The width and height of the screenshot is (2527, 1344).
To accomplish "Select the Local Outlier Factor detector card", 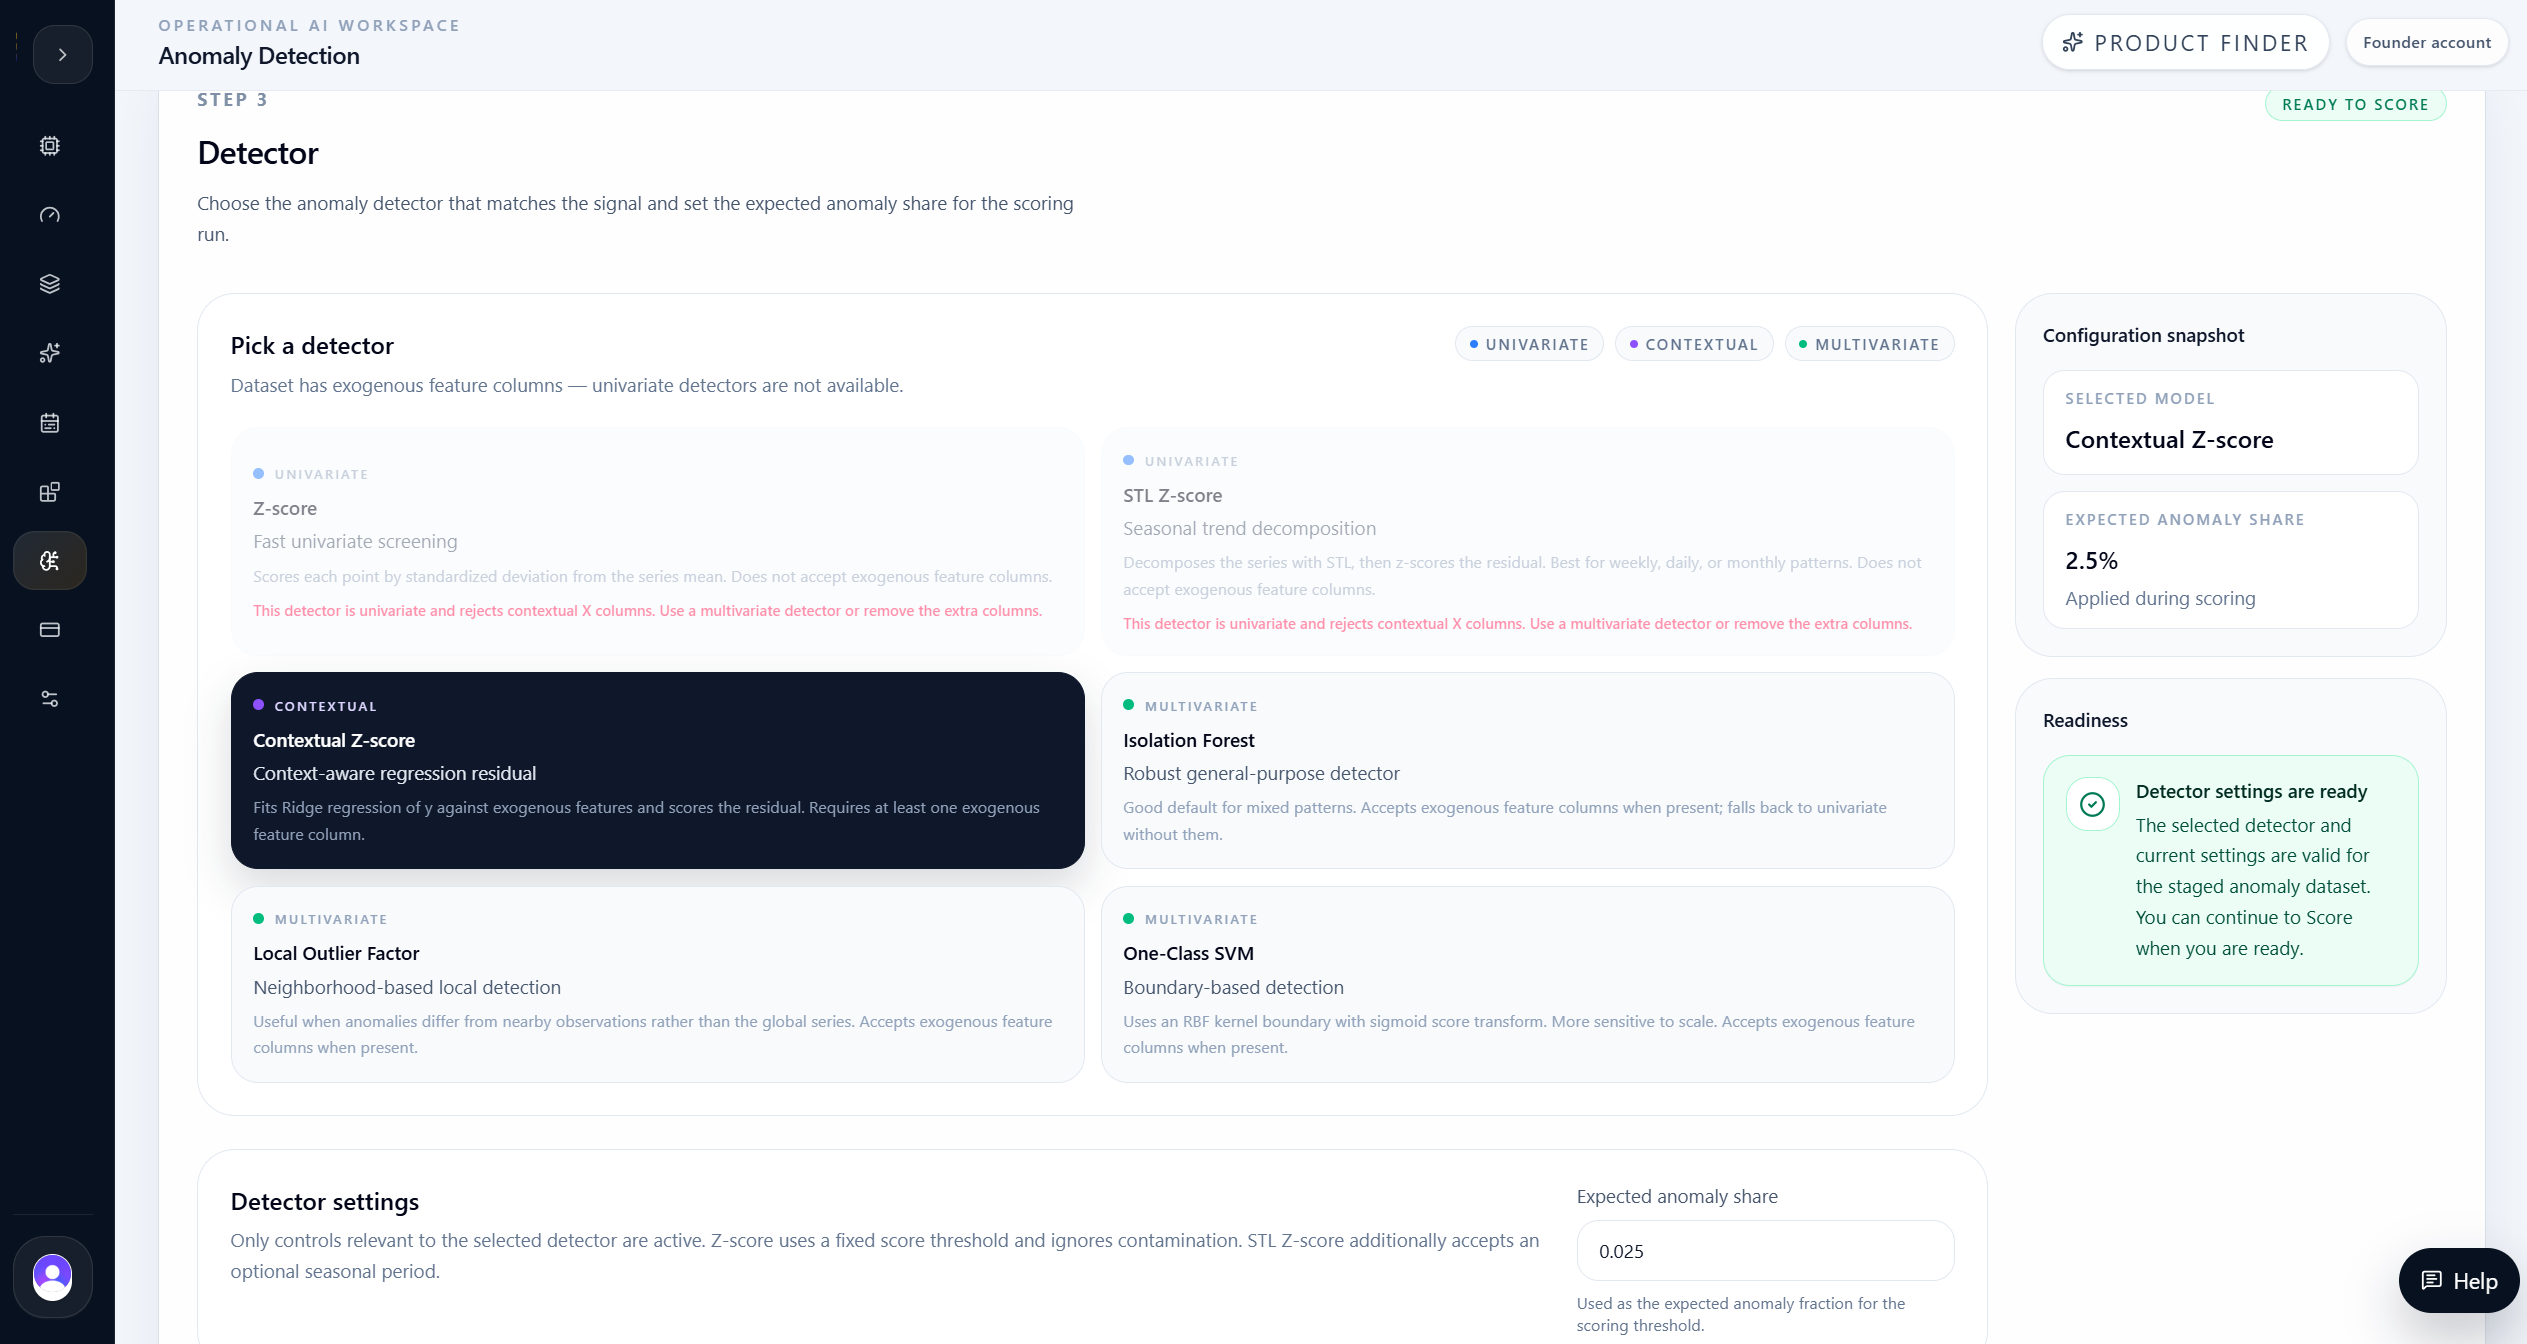I will (657, 985).
